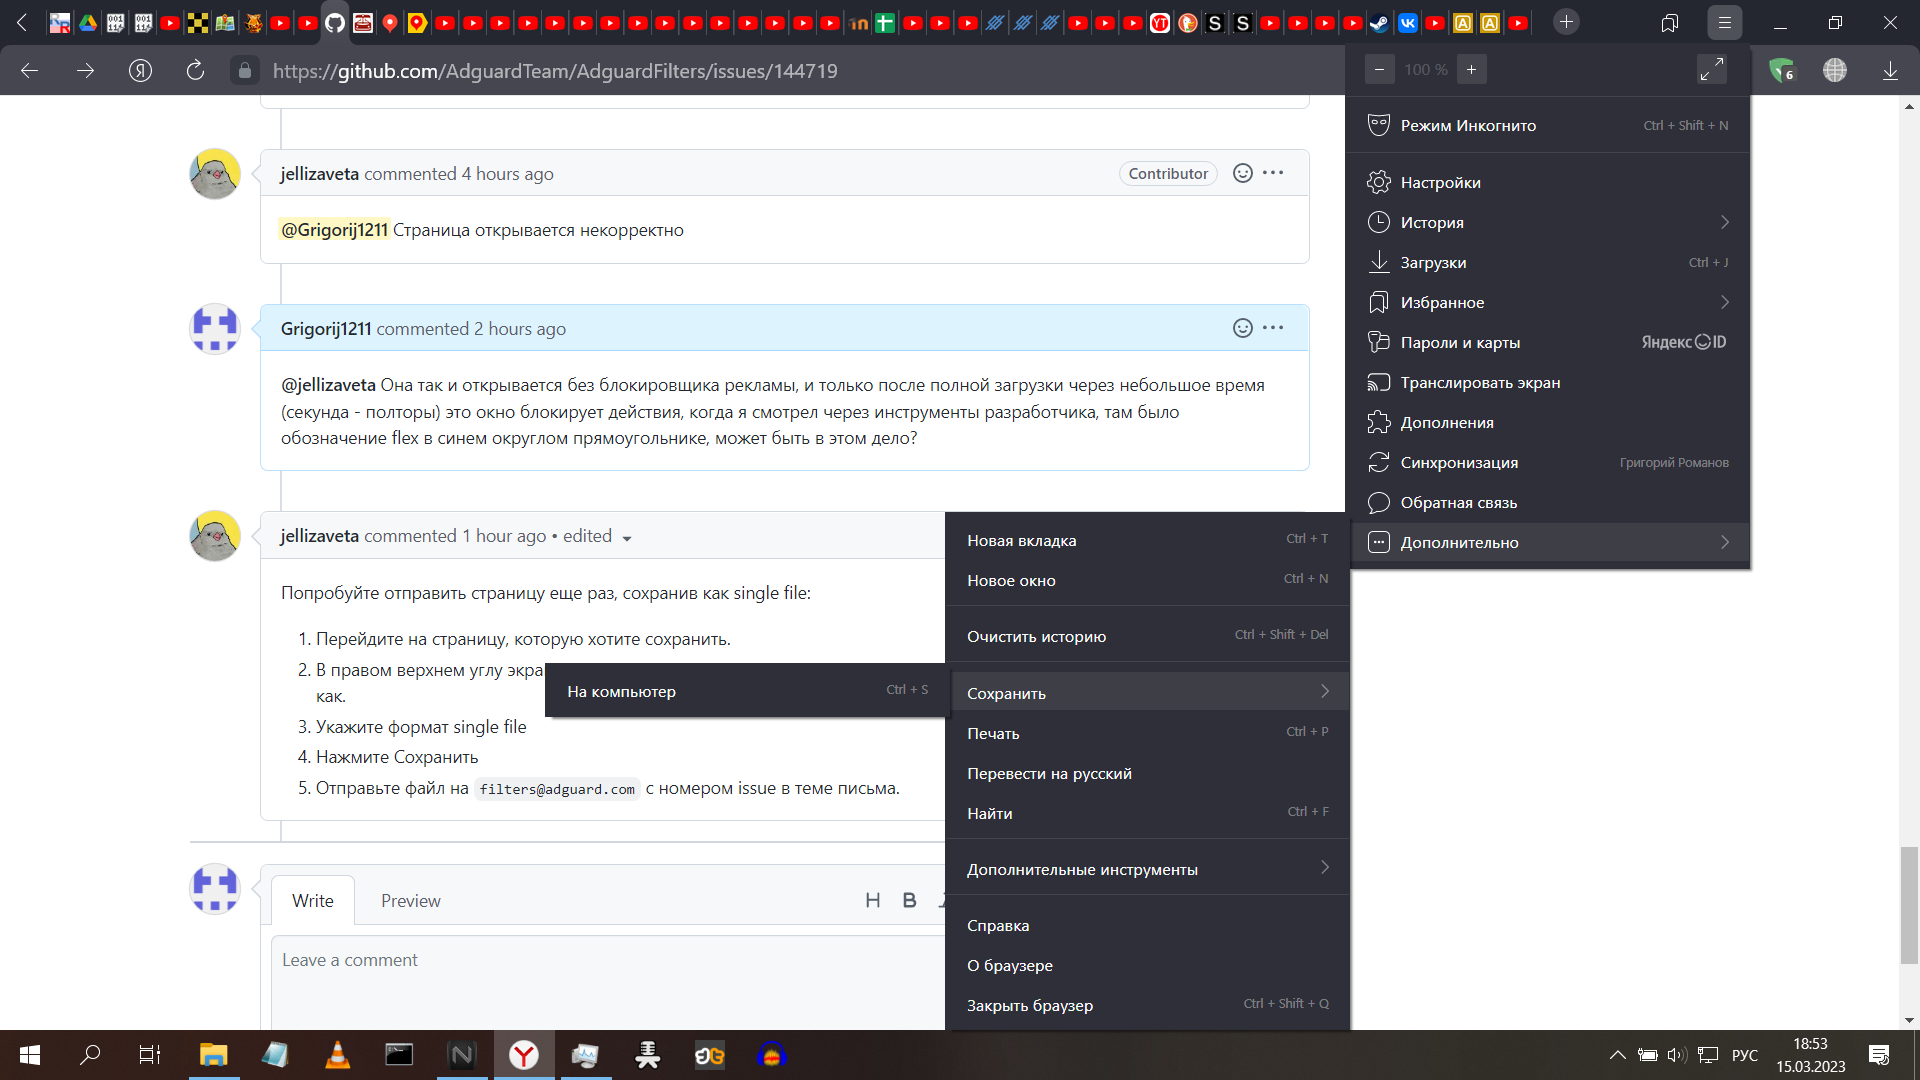Image resolution: width=1920 pixels, height=1080 pixels.
Task: Click the fullscreen expand icon
Action: coord(1712,69)
